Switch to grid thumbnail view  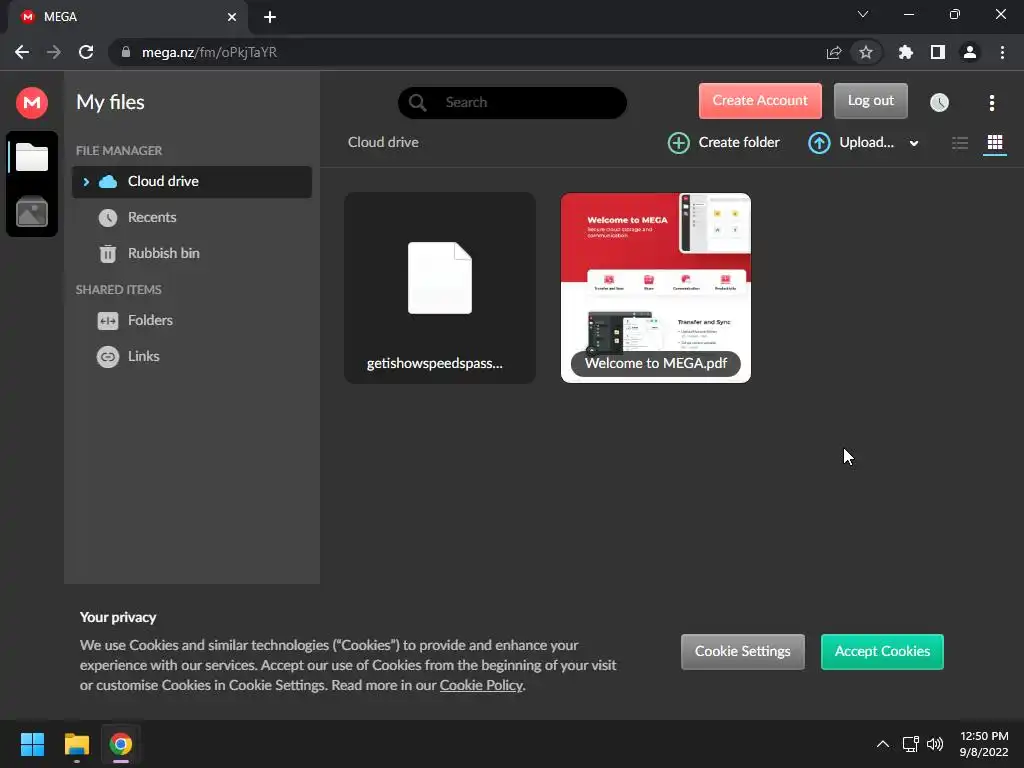coord(995,142)
